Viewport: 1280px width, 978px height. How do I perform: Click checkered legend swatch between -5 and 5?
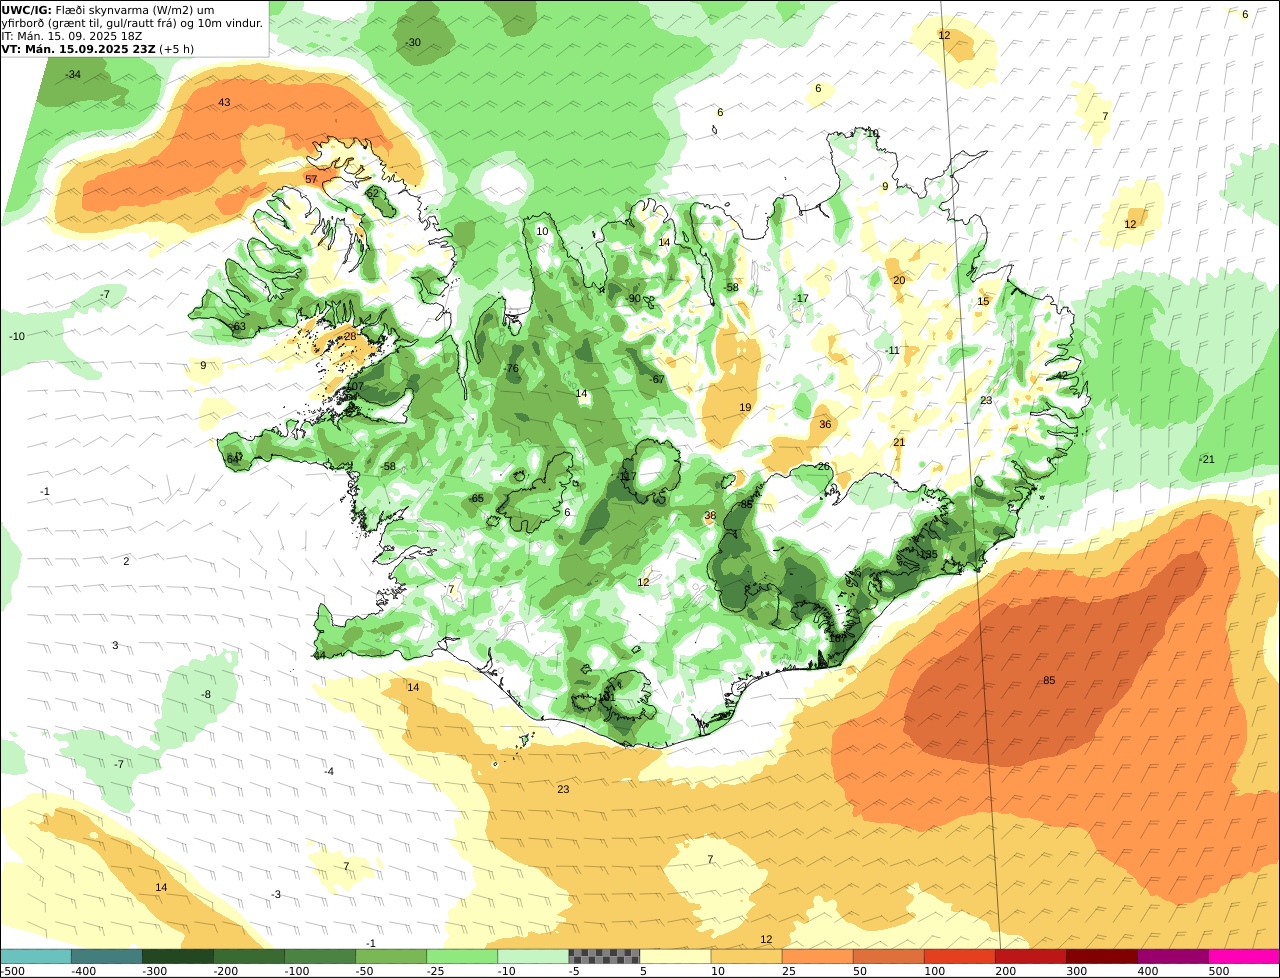(x=604, y=956)
